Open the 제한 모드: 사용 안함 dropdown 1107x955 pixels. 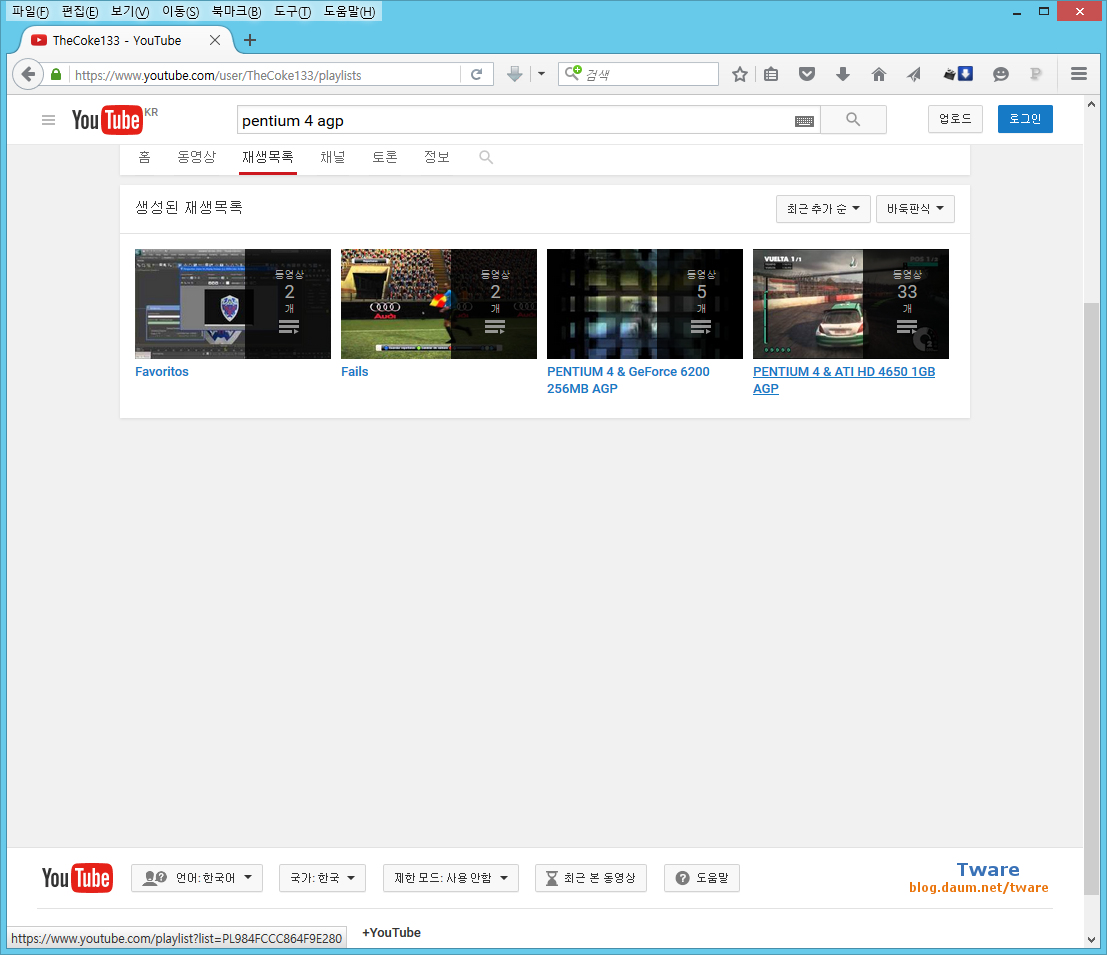[450, 878]
